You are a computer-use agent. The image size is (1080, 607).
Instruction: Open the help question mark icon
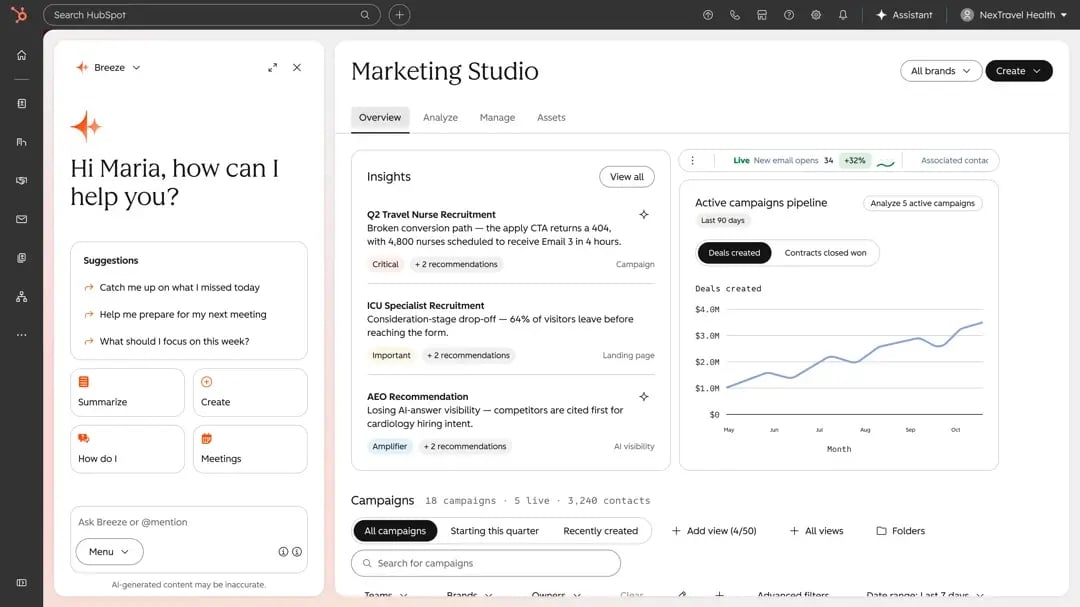(789, 14)
